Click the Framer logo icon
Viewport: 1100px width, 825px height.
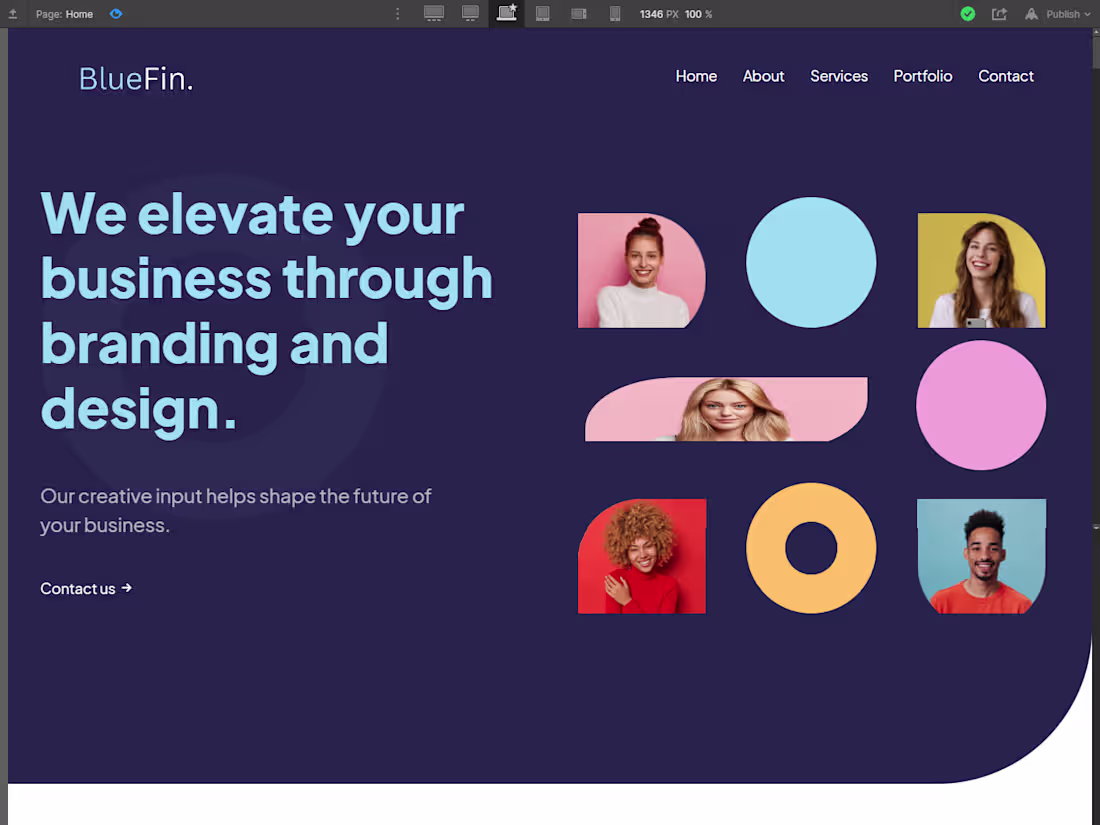tap(1030, 13)
